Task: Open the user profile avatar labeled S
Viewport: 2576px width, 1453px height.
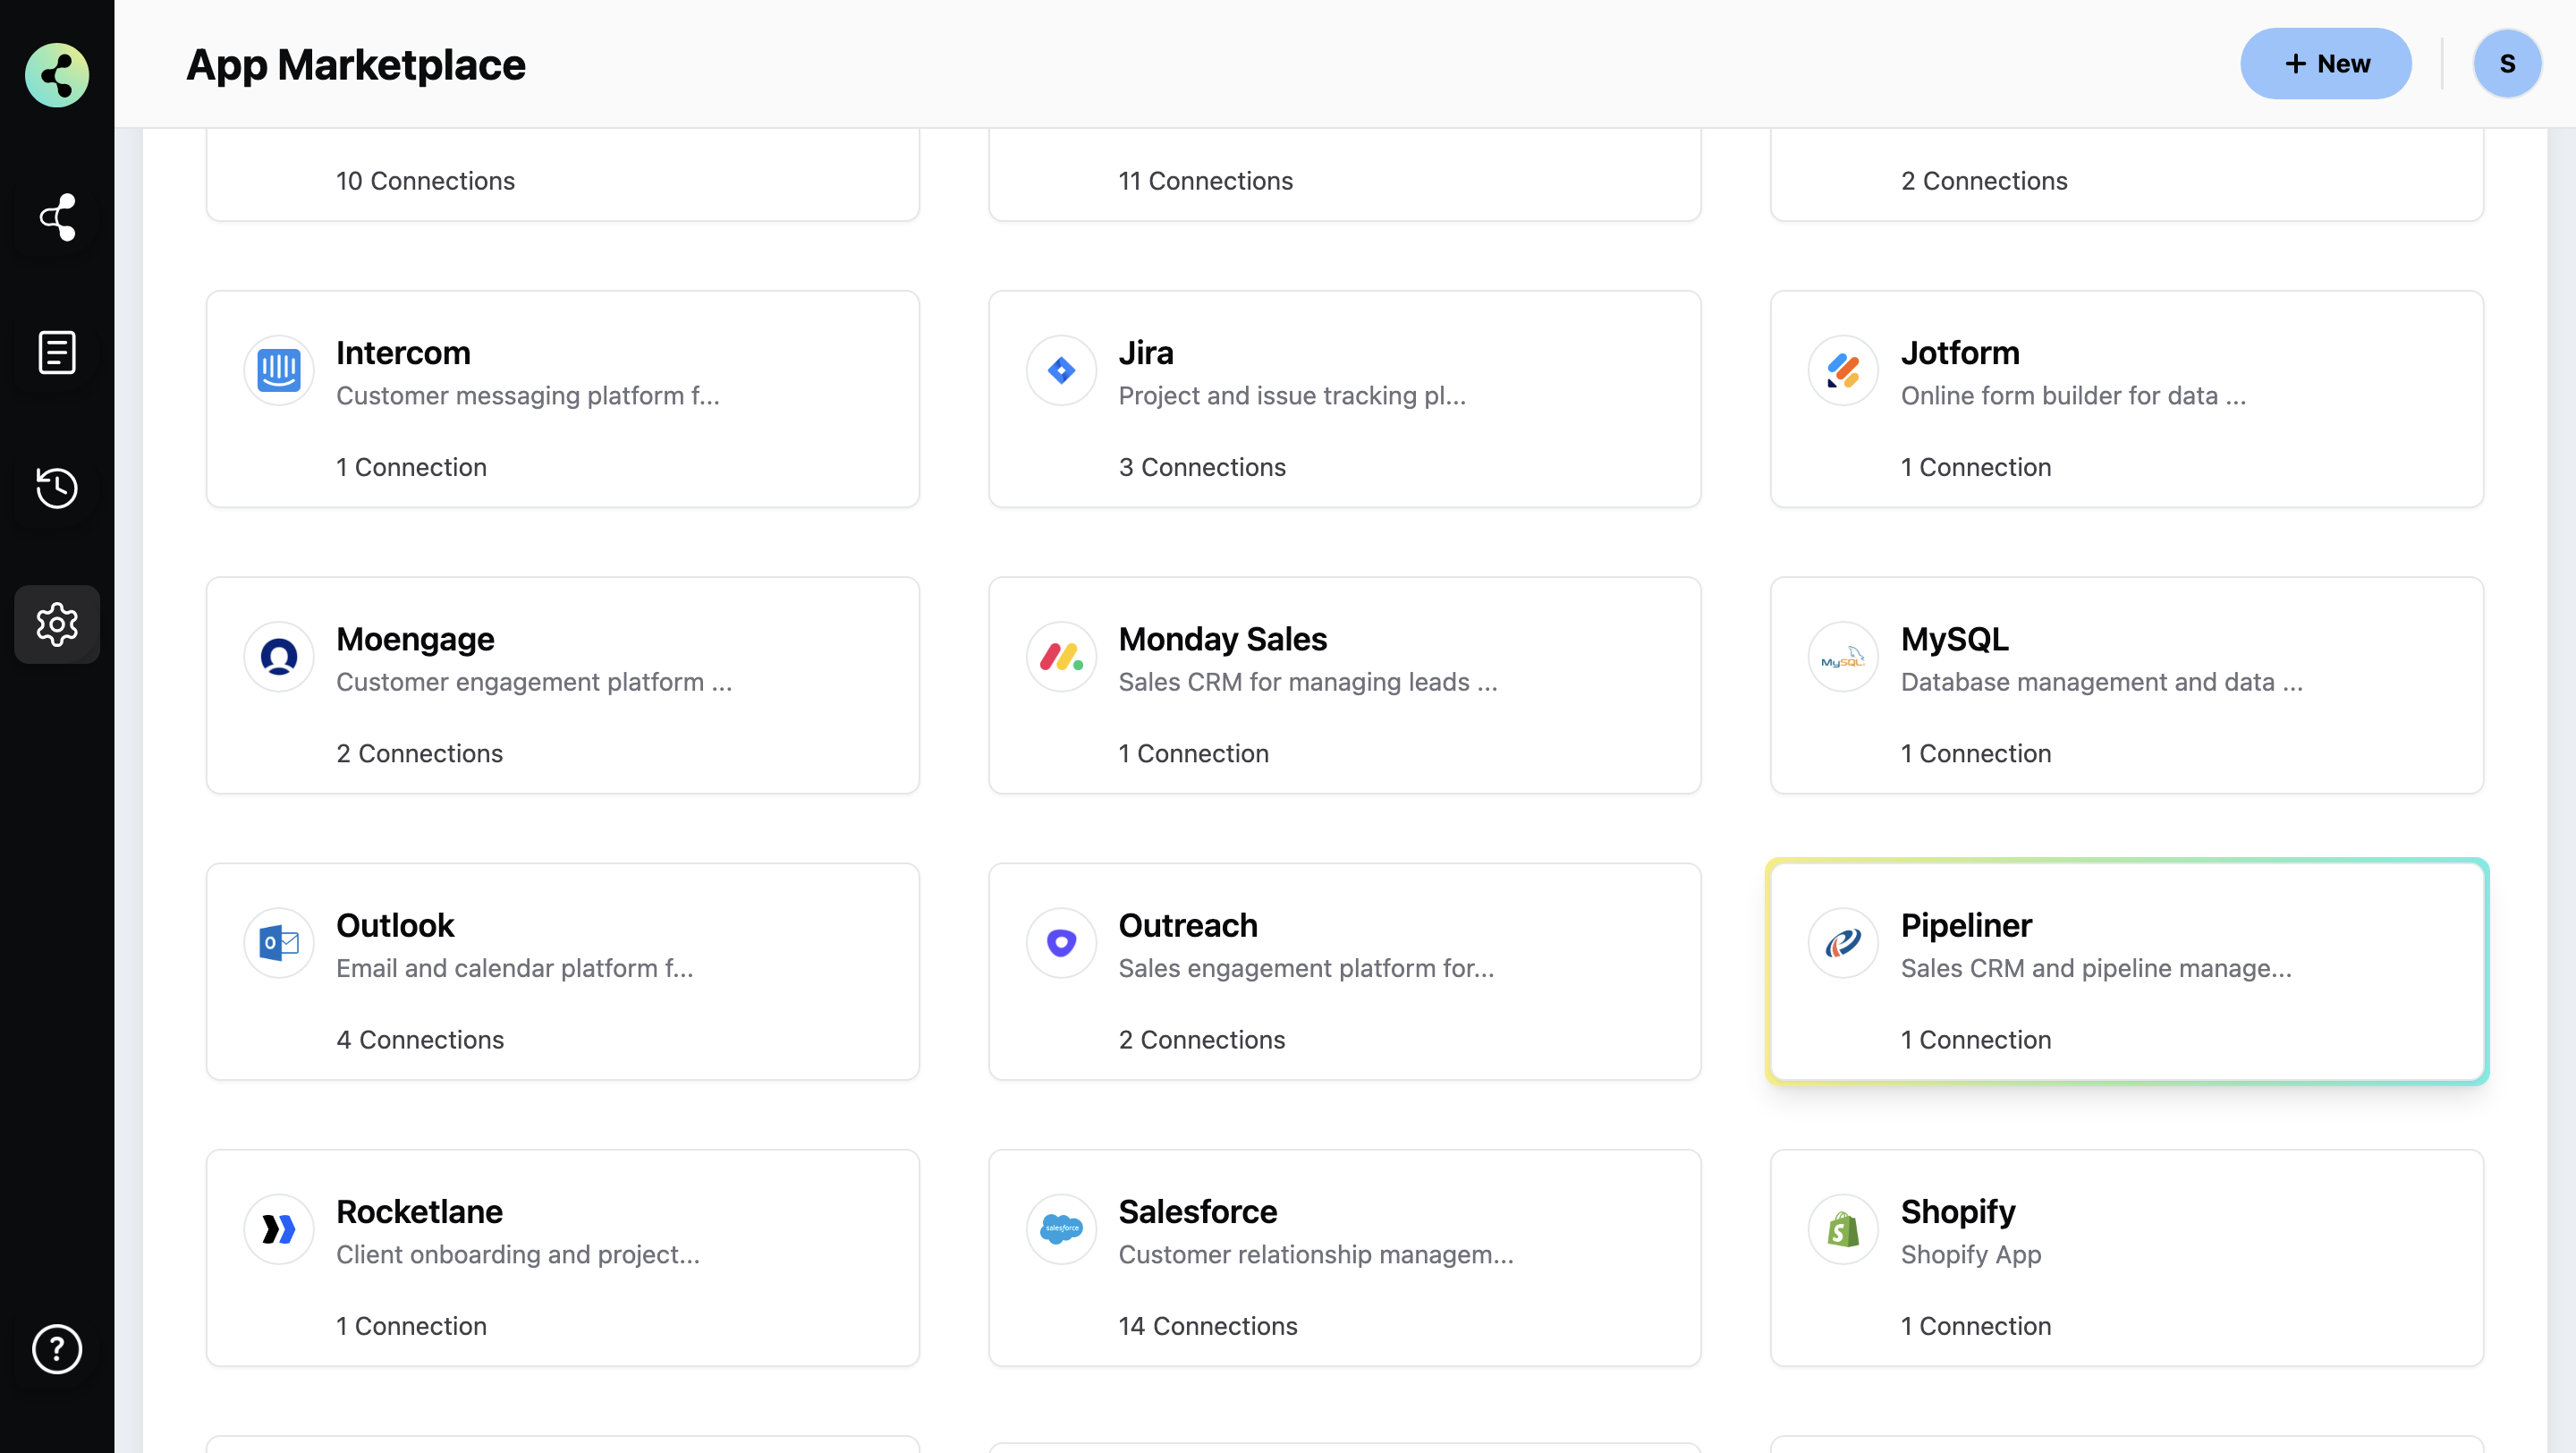Action: (x=2508, y=63)
